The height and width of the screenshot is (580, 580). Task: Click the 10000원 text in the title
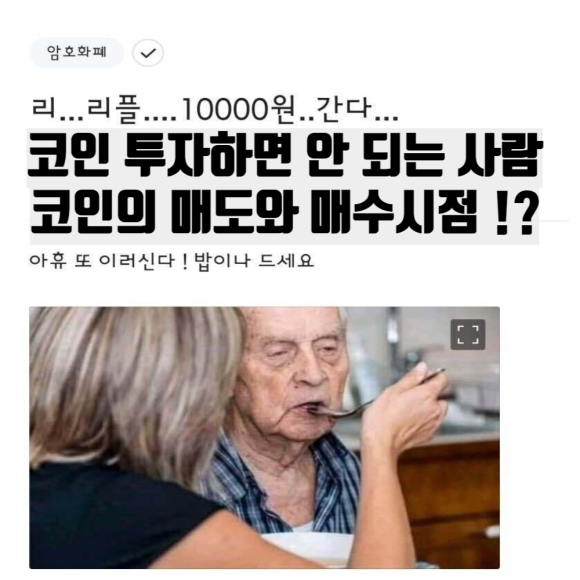[x=239, y=109]
